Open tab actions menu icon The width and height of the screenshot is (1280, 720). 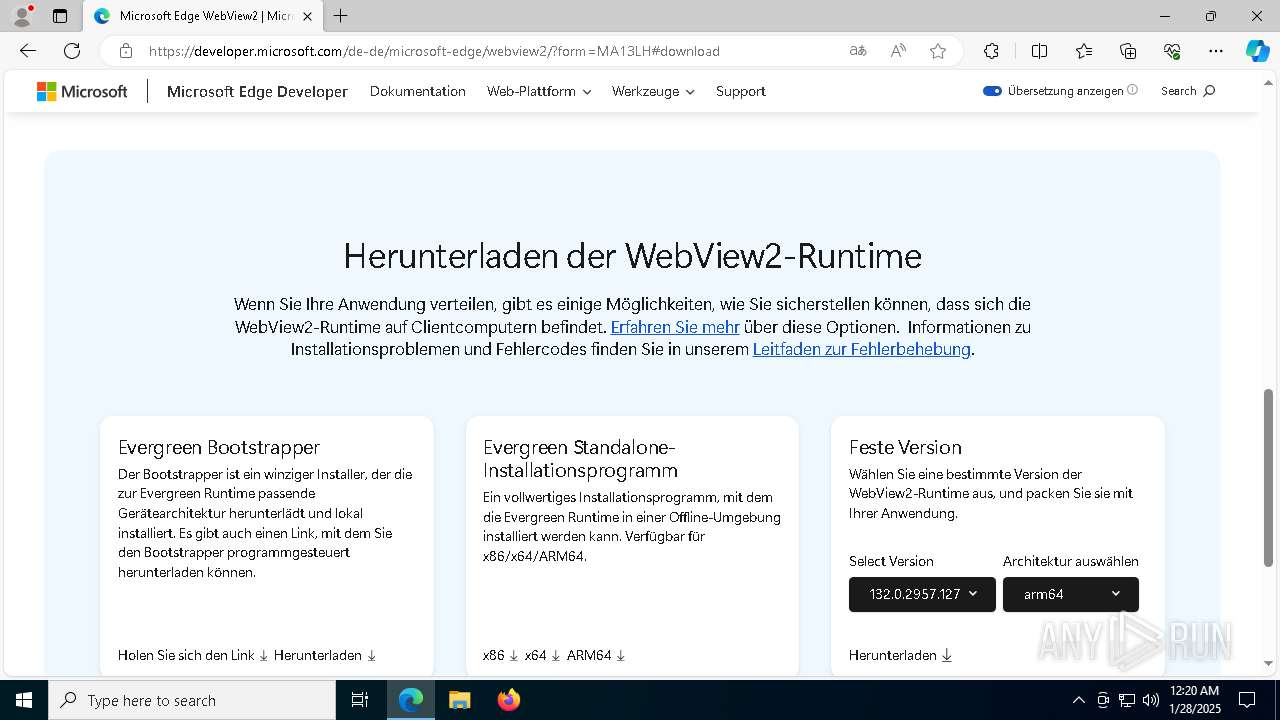pos(60,16)
